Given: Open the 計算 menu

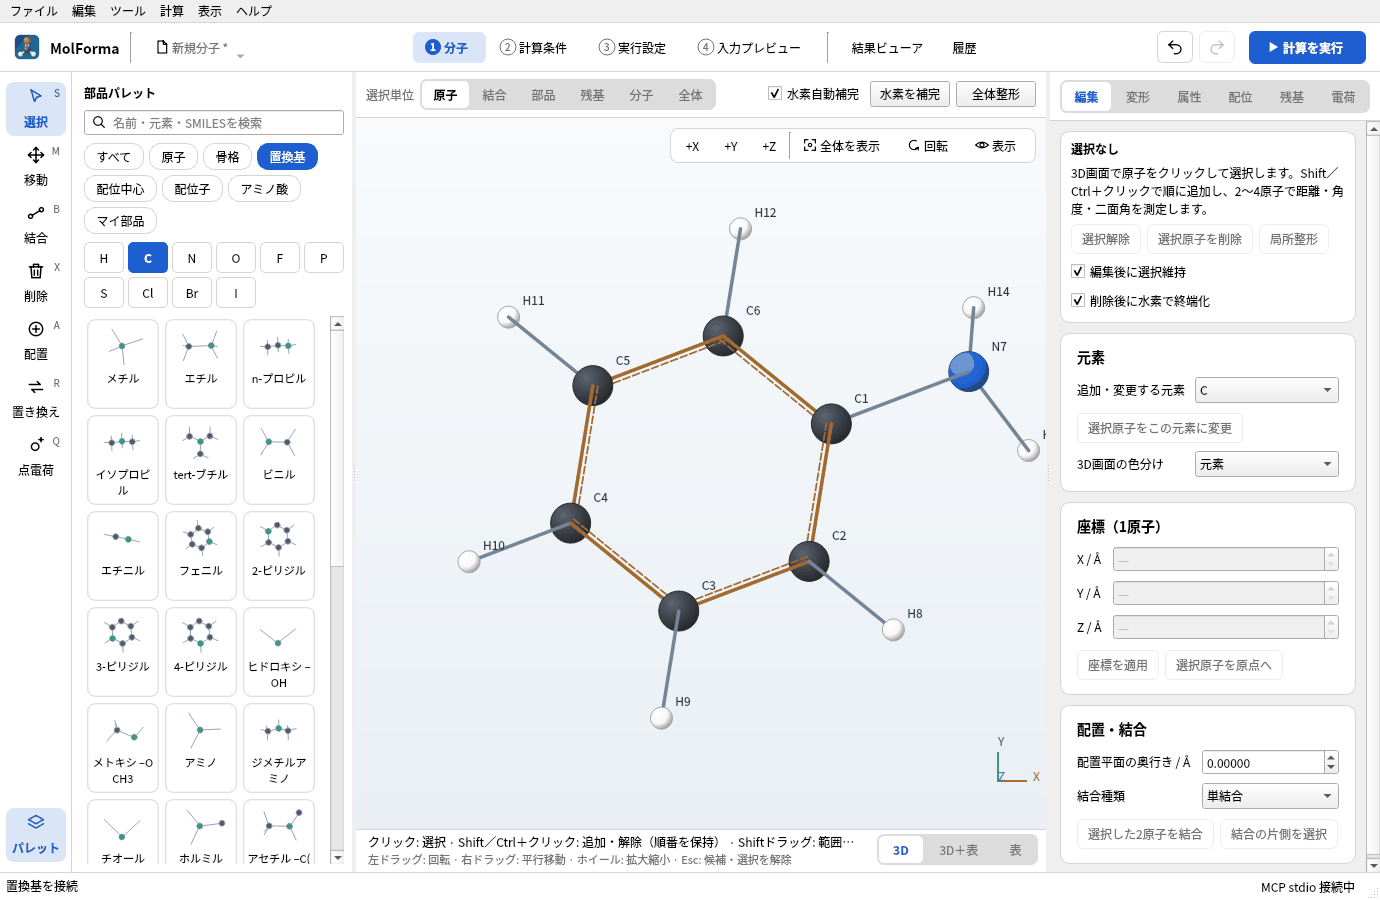Looking at the screenshot, I should (x=172, y=11).
